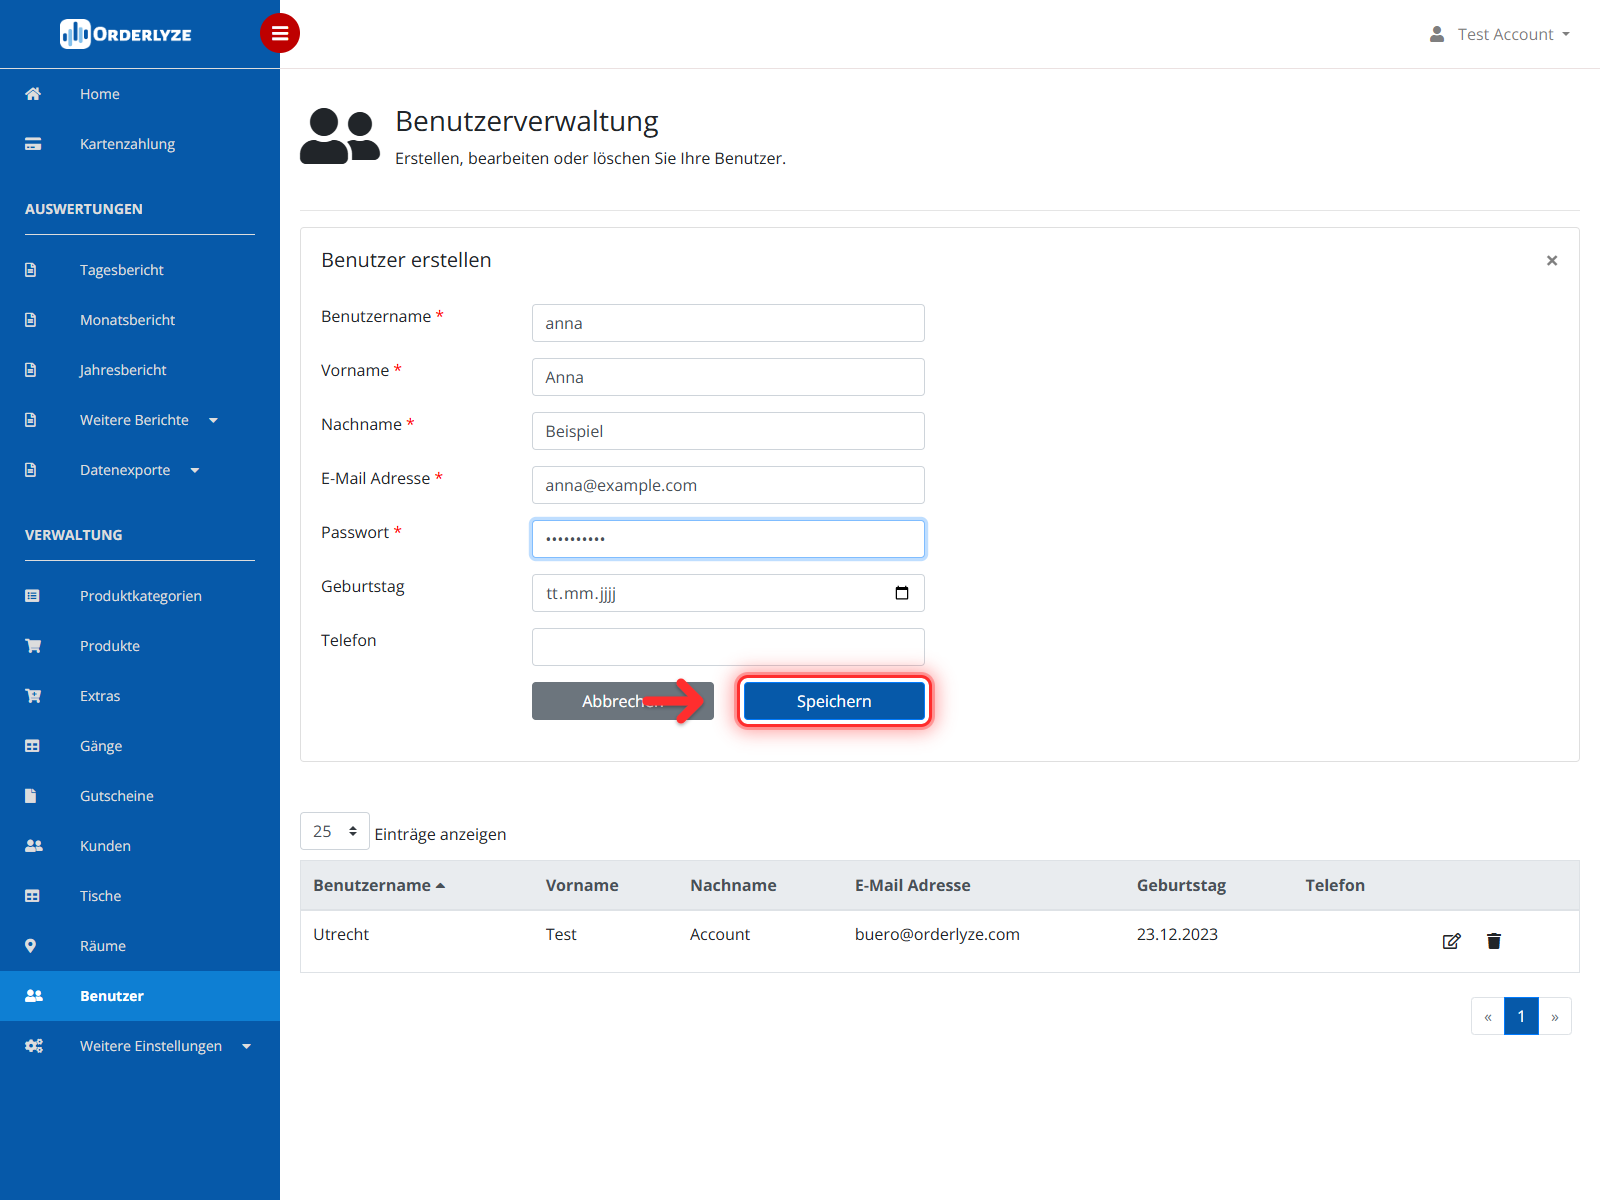Image resolution: width=1600 pixels, height=1200 pixels.
Task: Sort table by Telefon column header
Action: tap(1335, 885)
